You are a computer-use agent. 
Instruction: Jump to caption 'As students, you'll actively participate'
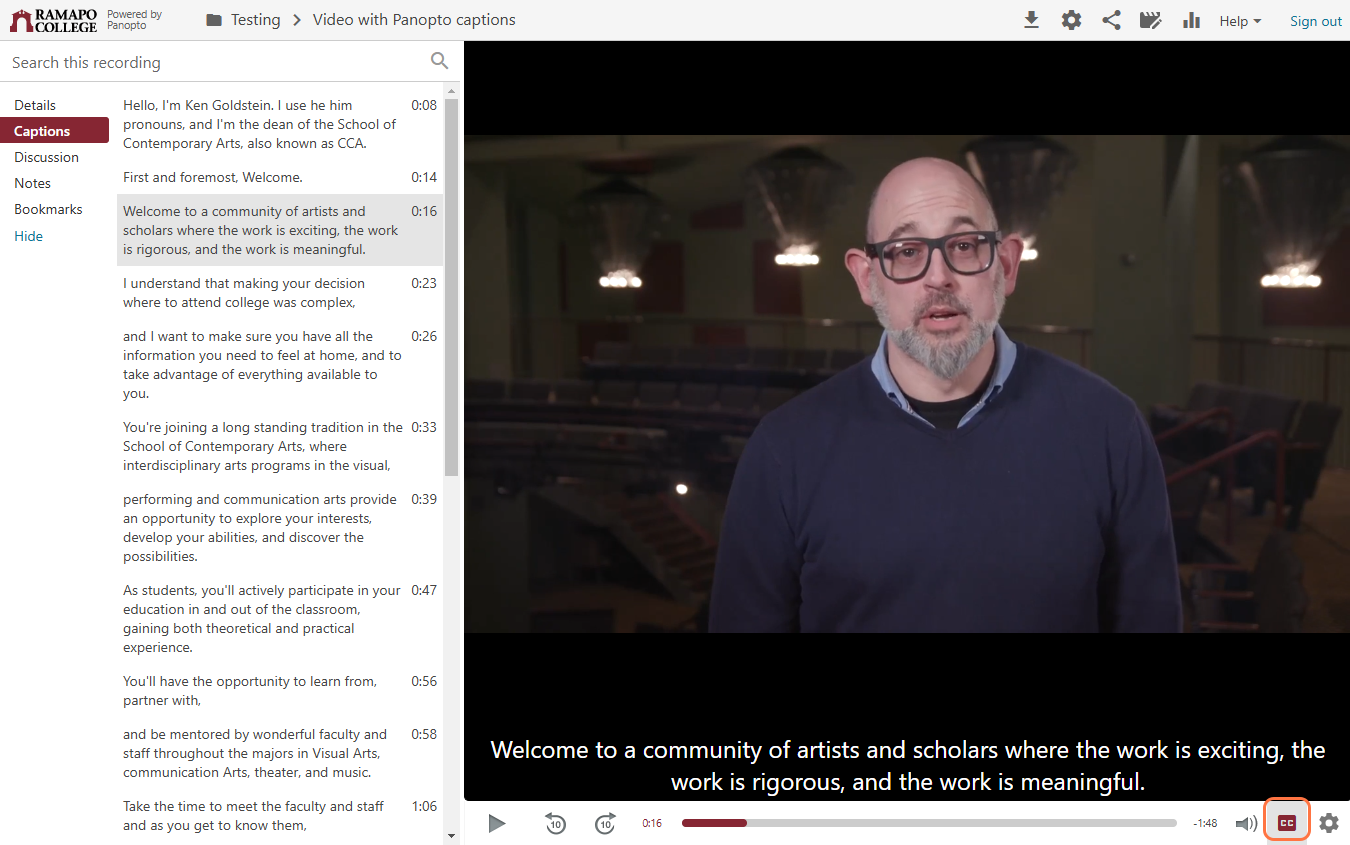coord(280,619)
